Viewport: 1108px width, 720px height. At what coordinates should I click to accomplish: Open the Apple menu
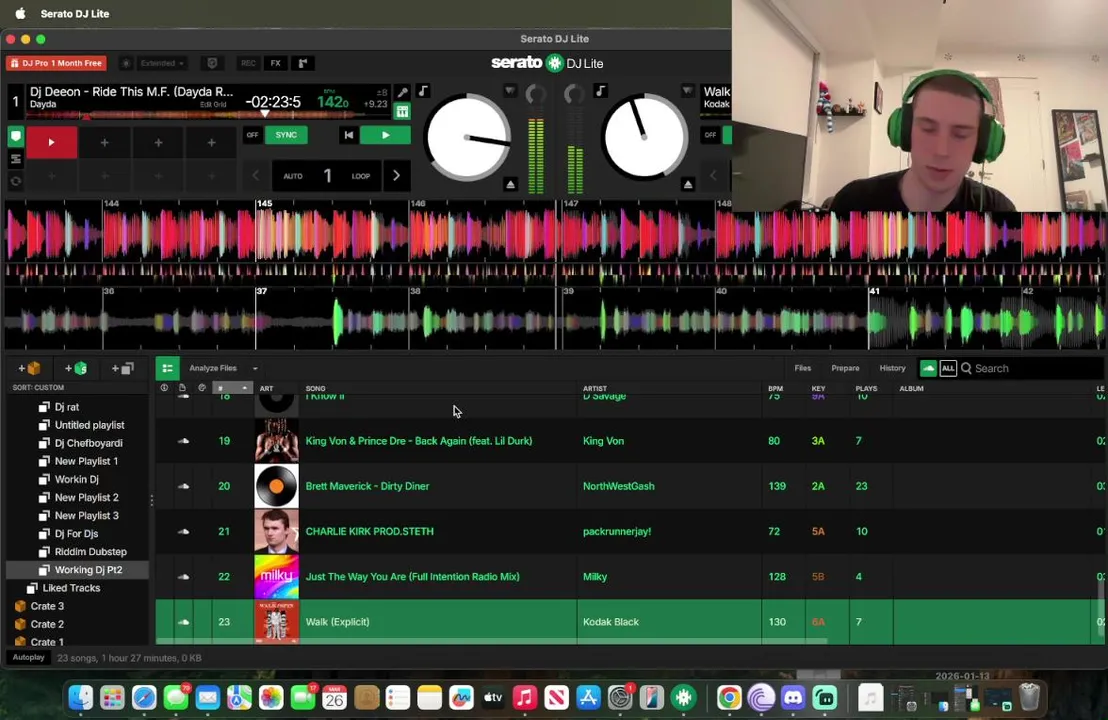[20, 13]
